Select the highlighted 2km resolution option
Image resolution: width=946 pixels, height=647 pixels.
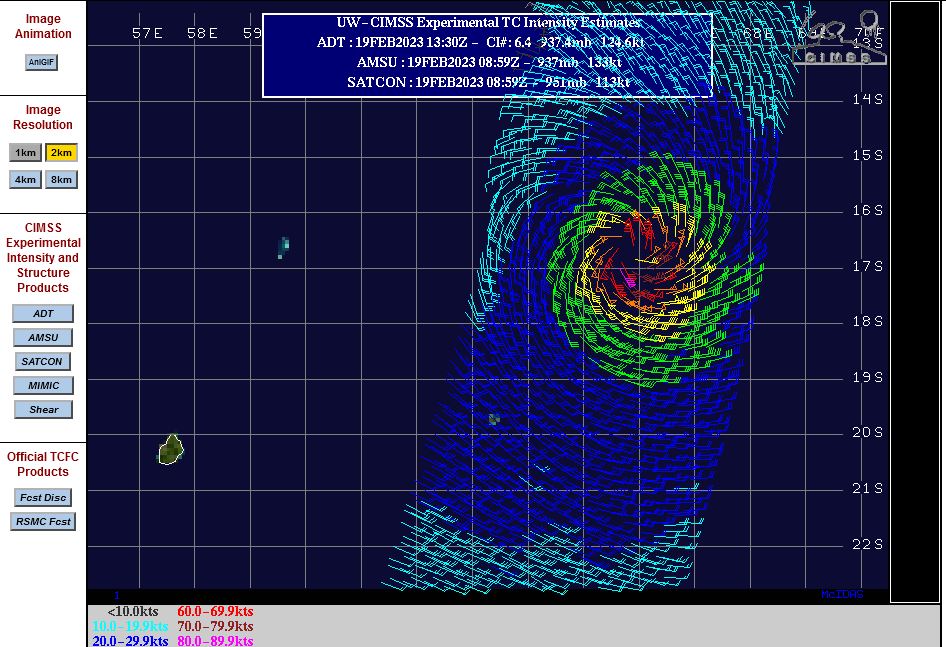pyautogui.click(x=61, y=153)
